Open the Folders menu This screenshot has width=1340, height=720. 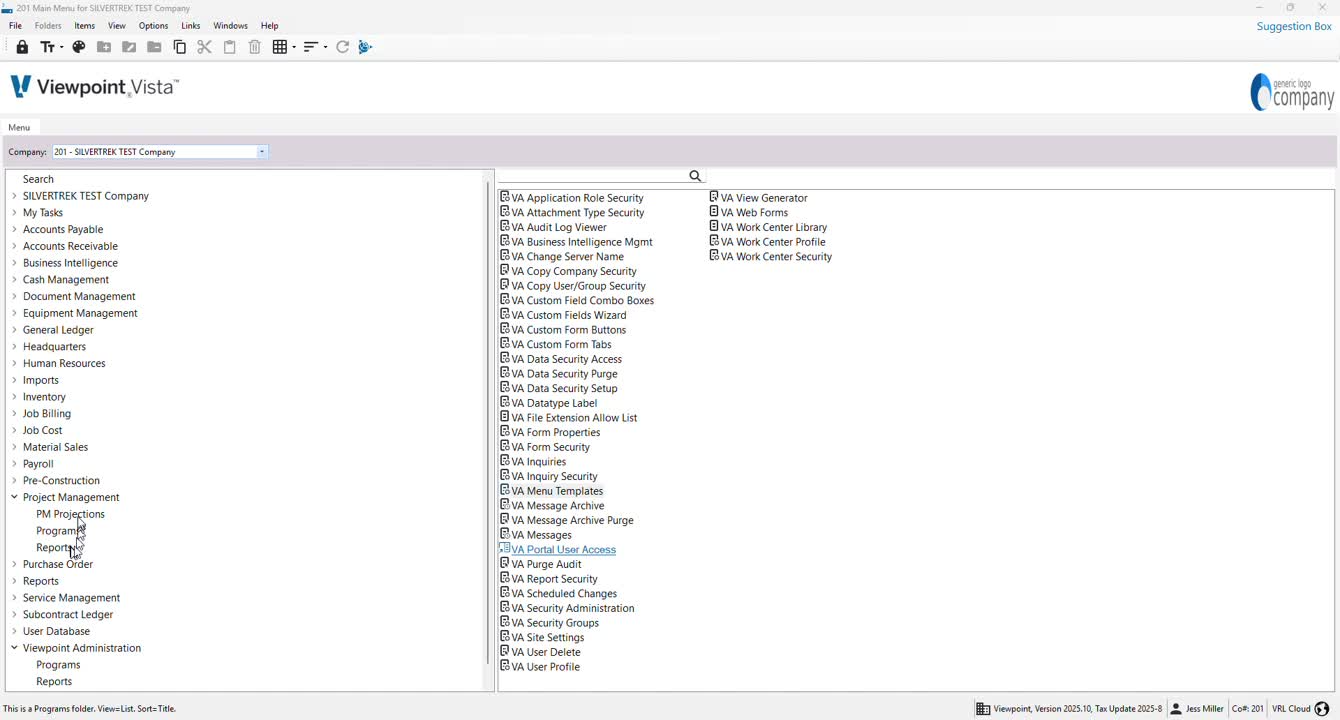tap(48, 26)
